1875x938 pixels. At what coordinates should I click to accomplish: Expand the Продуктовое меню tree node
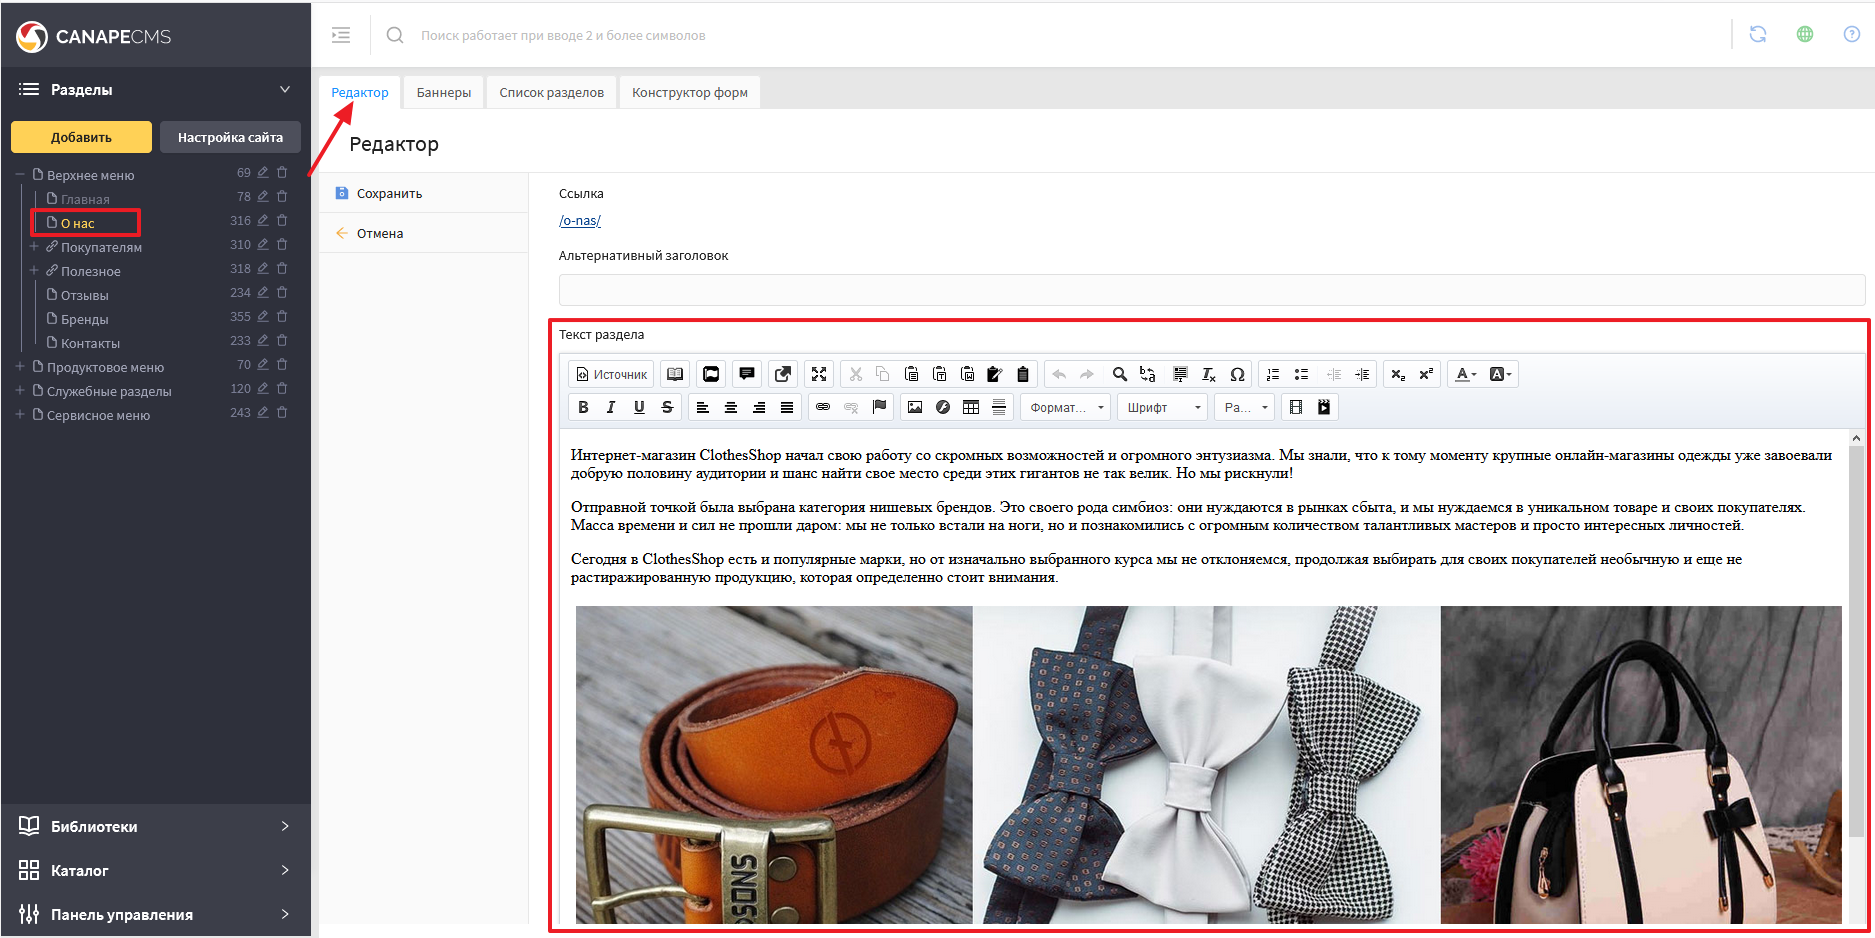click(20, 367)
